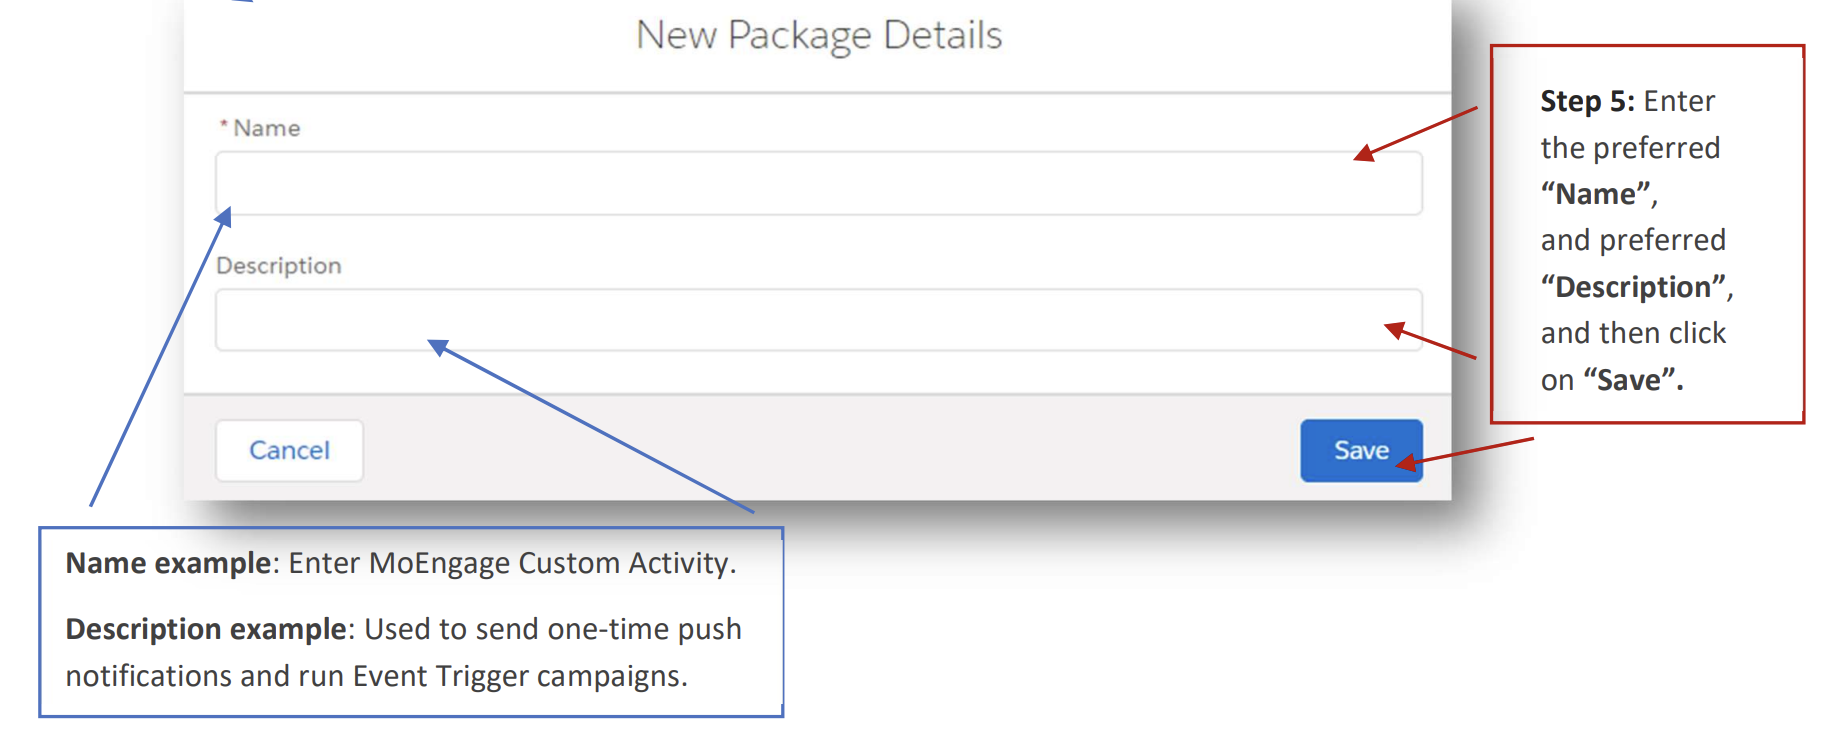This screenshot has height=740, width=1838.
Task: Click the red arrowhead pointing at Description field
Action: [x=1395, y=330]
